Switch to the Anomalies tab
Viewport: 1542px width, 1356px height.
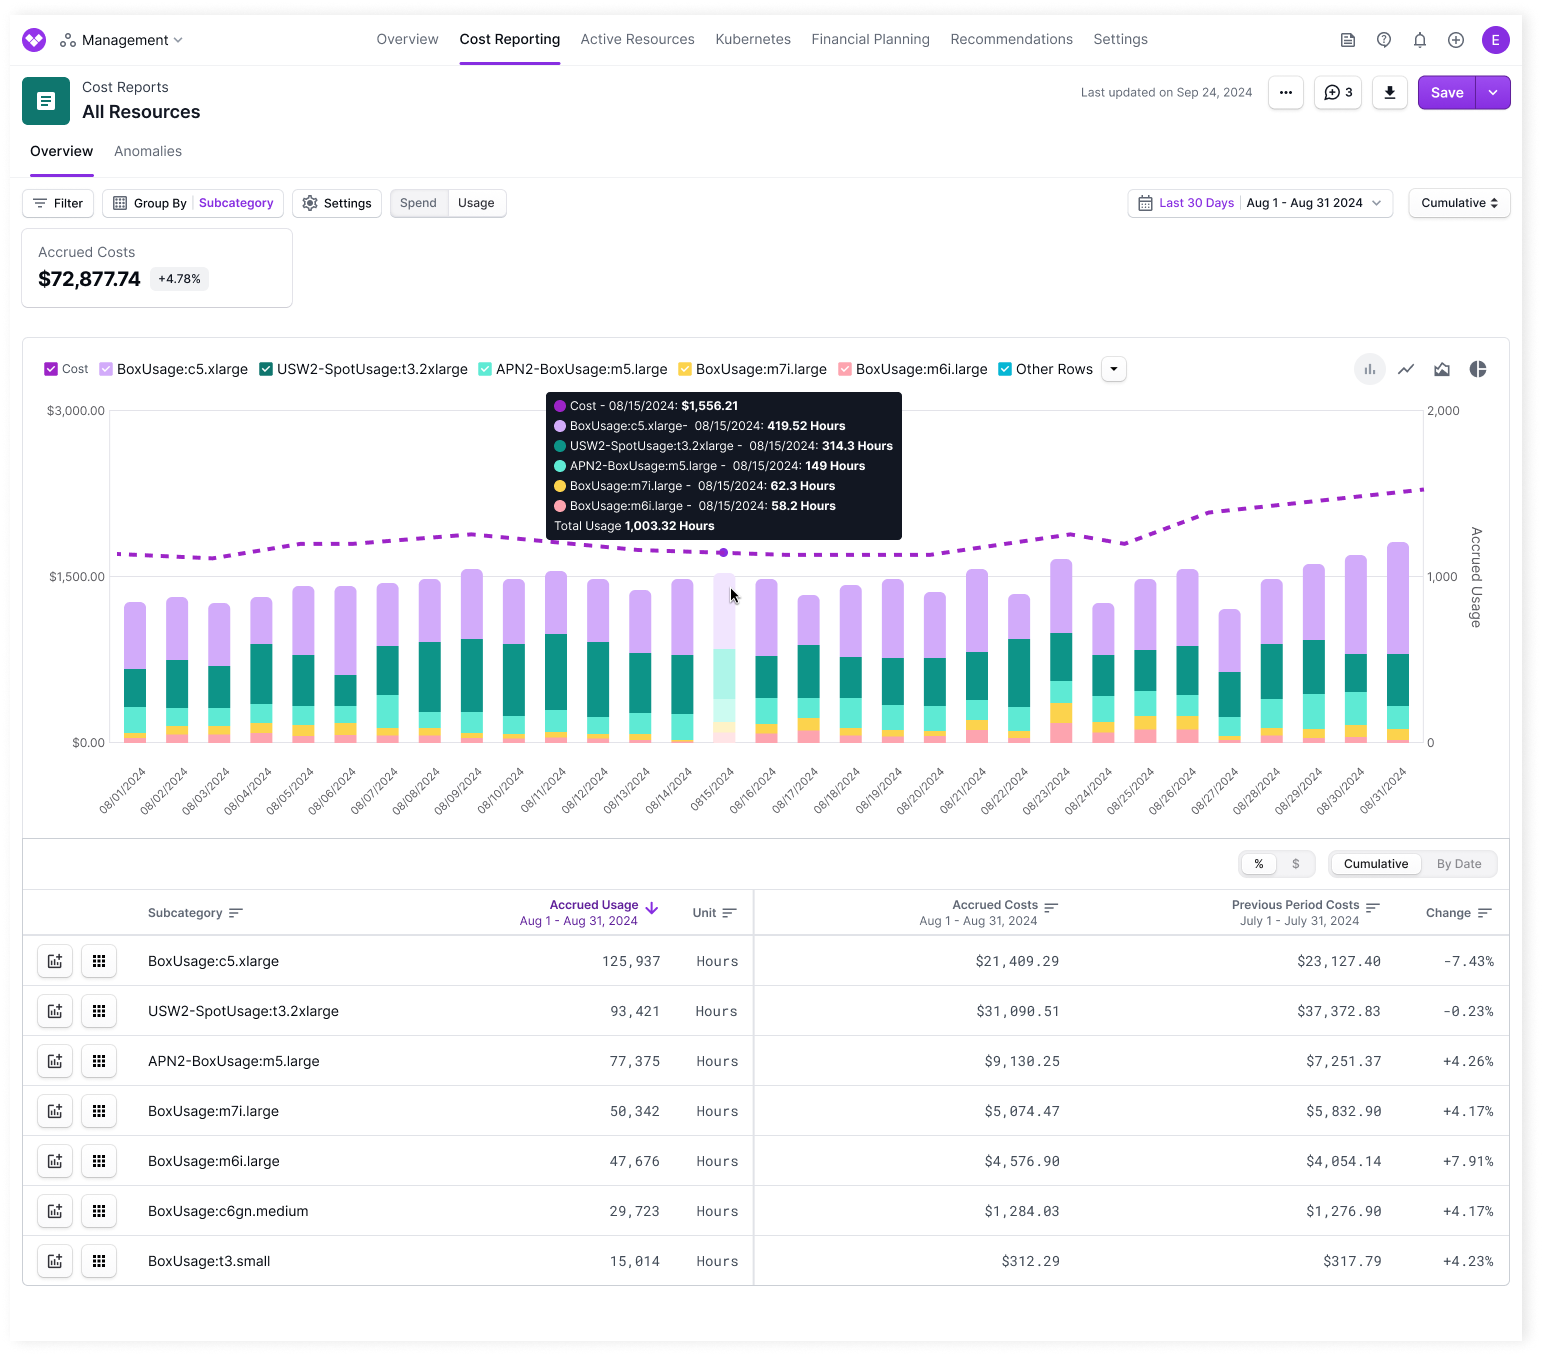tap(148, 151)
